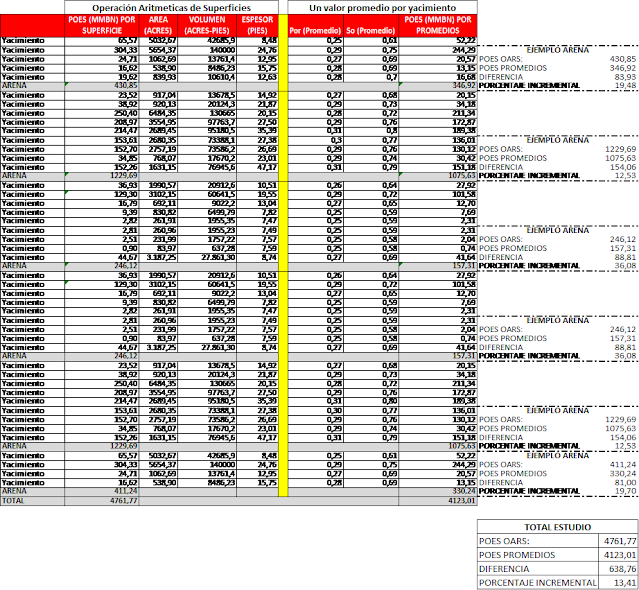Select the ARENA row cell reading 346,92
639x590 pixels.
pyautogui.click(x=438, y=86)
